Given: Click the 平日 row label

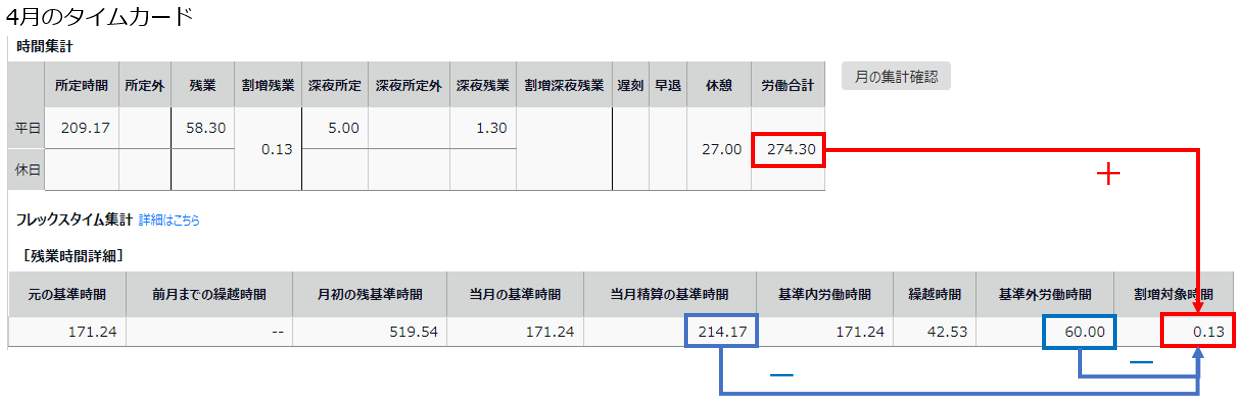Looking at the screenshot, I should (27, 128).
